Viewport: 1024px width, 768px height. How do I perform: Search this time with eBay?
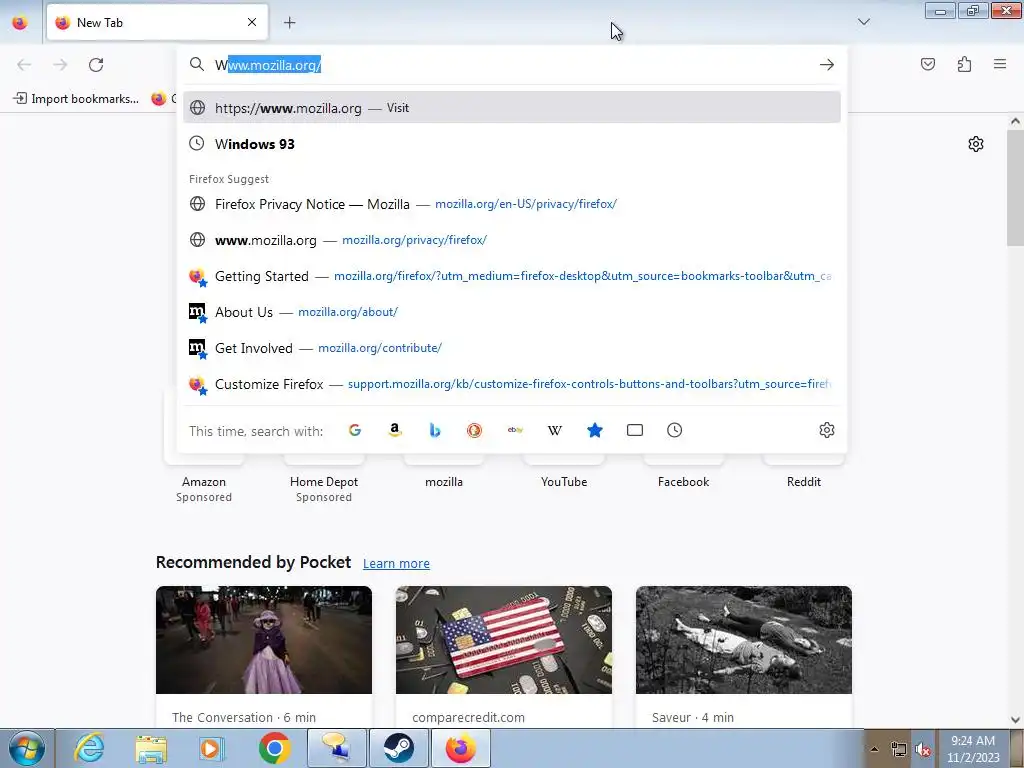515,430
